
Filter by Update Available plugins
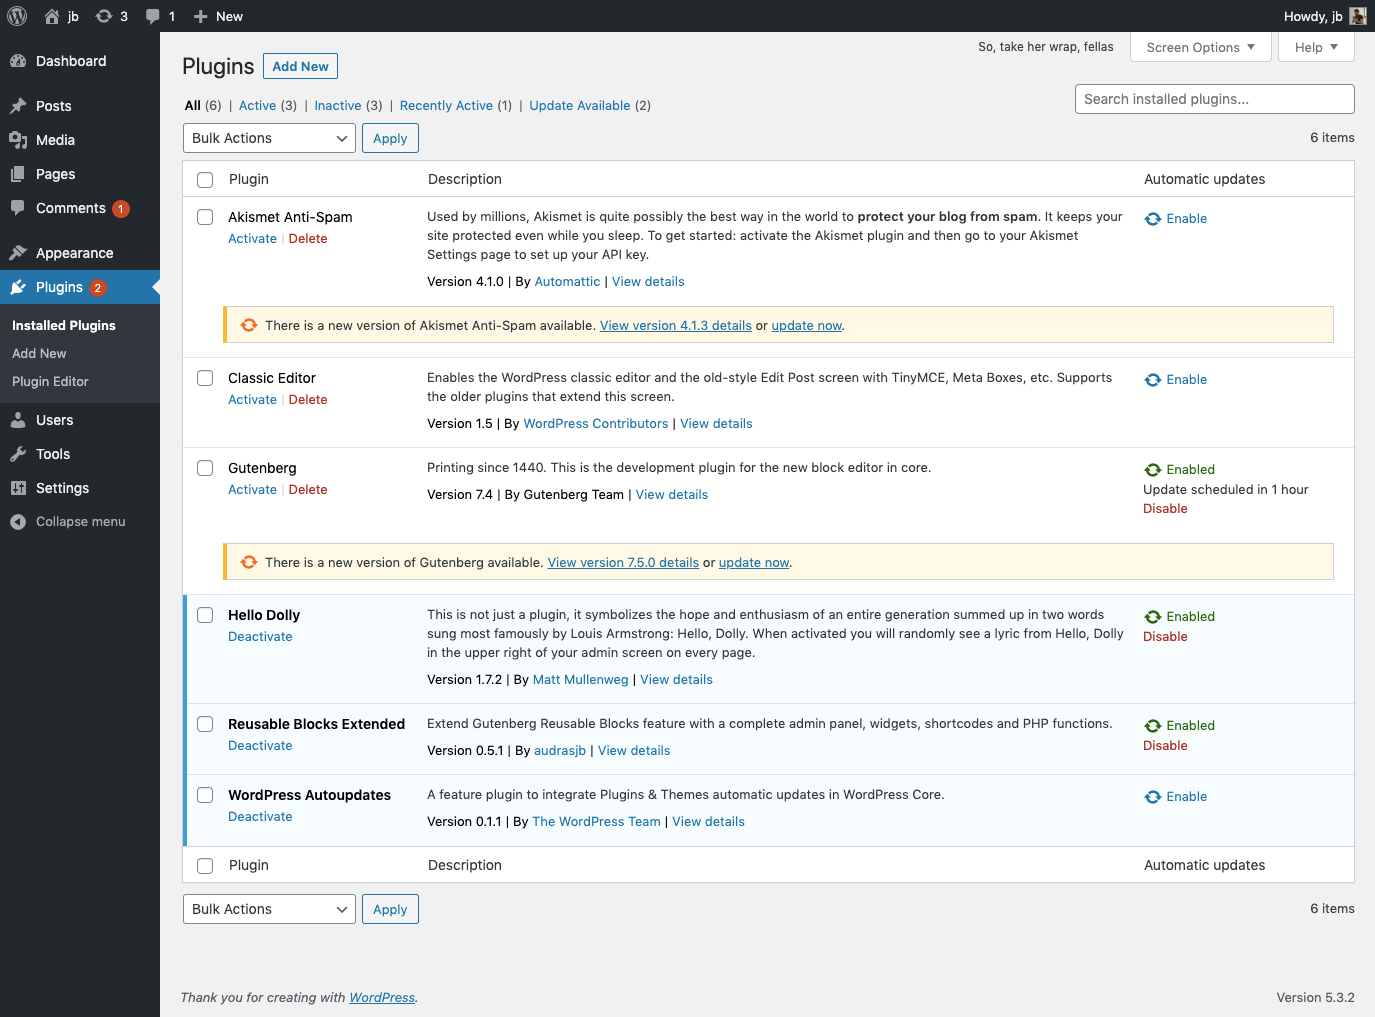click(580, 105)
